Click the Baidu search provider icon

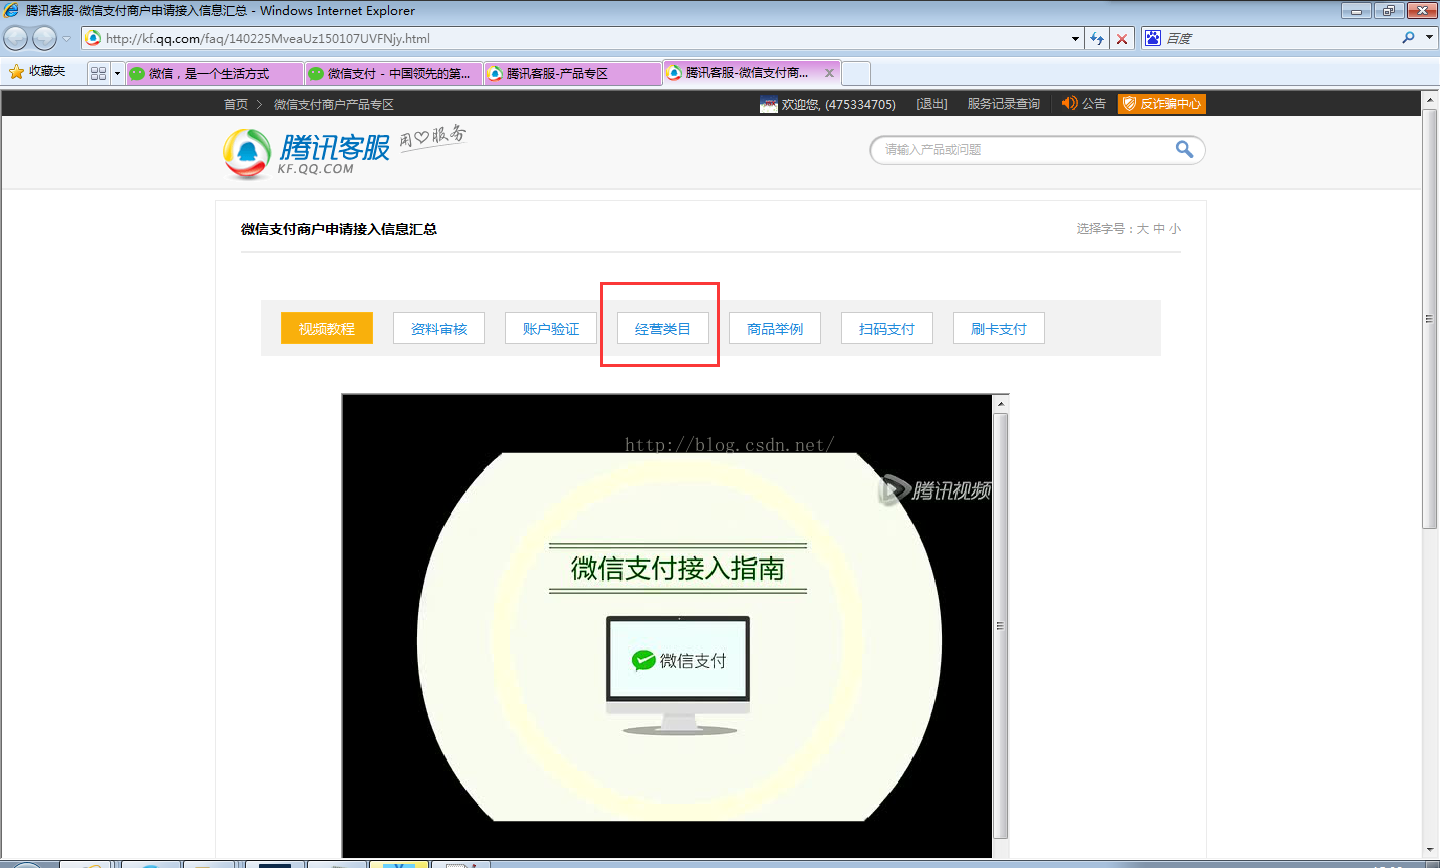[1153, 38]
